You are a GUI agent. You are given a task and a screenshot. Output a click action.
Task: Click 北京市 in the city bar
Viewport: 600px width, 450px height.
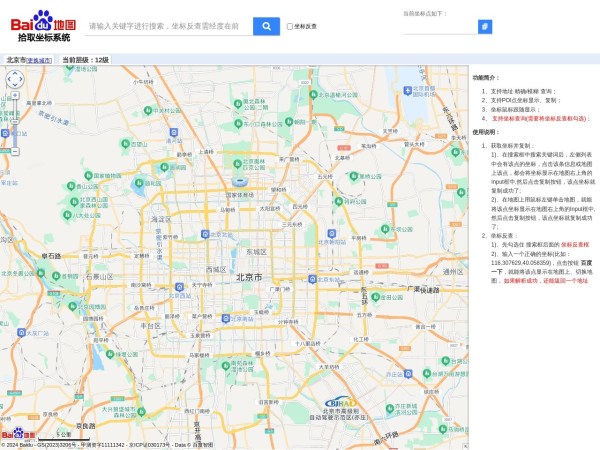click(15, 60)
